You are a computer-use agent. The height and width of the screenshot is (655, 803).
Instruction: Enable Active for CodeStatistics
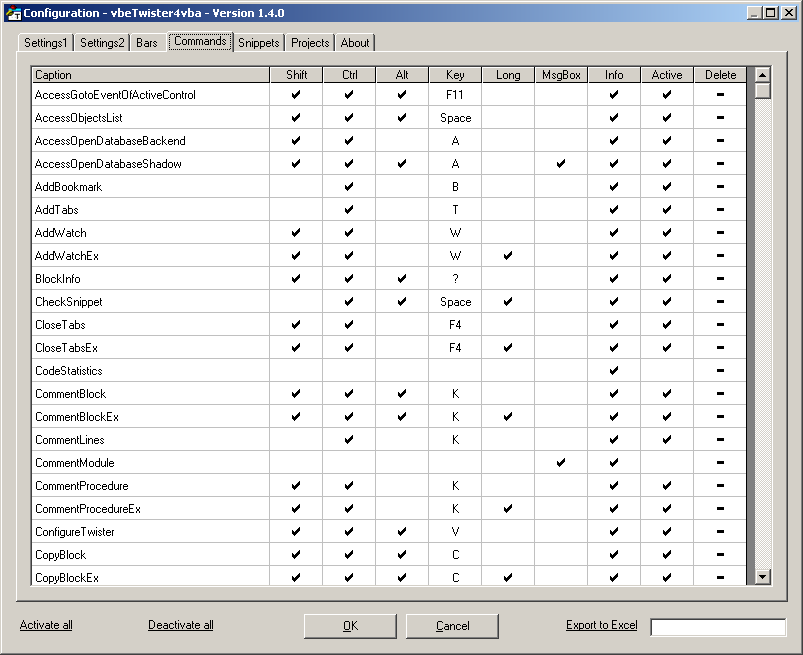[x=667, y=370]
